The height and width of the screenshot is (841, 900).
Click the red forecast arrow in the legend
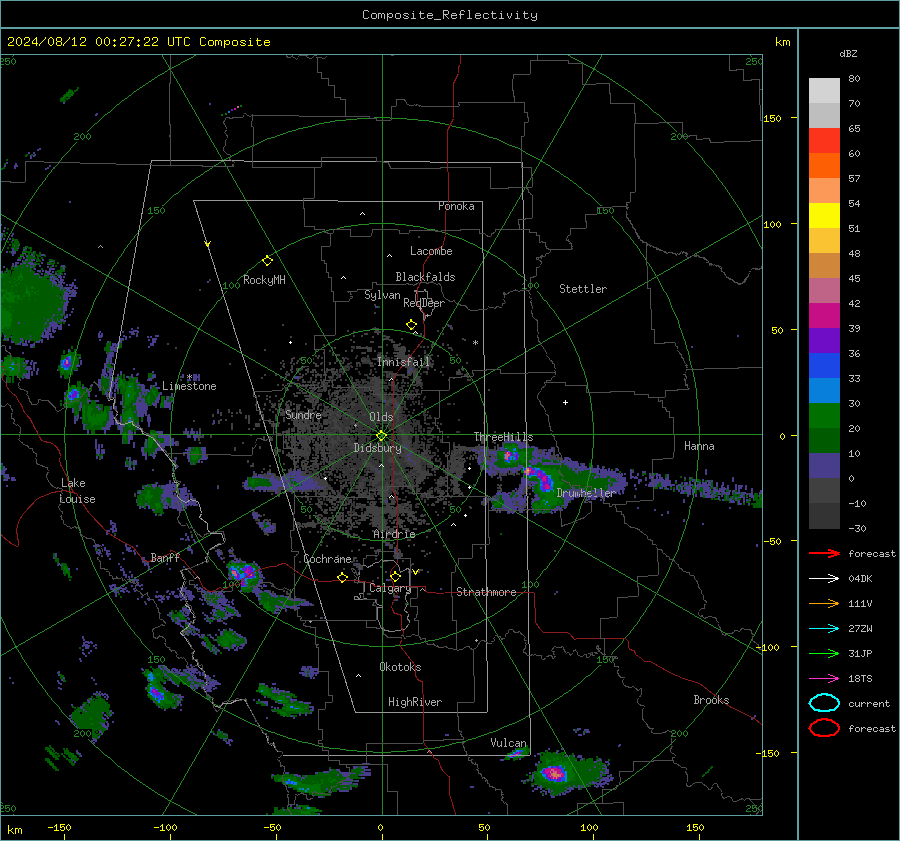click(x=824, y=553)
